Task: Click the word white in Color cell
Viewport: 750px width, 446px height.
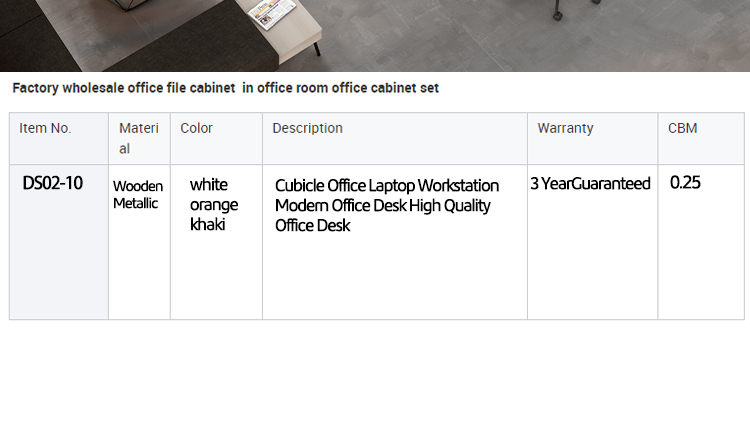Action: pyautogui.click(x=209, y=185)
